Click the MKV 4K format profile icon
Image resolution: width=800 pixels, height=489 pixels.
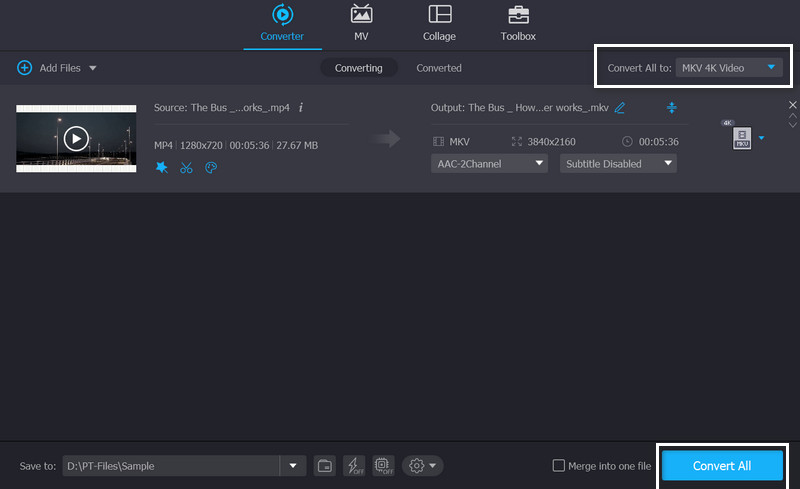coord(741,137)
